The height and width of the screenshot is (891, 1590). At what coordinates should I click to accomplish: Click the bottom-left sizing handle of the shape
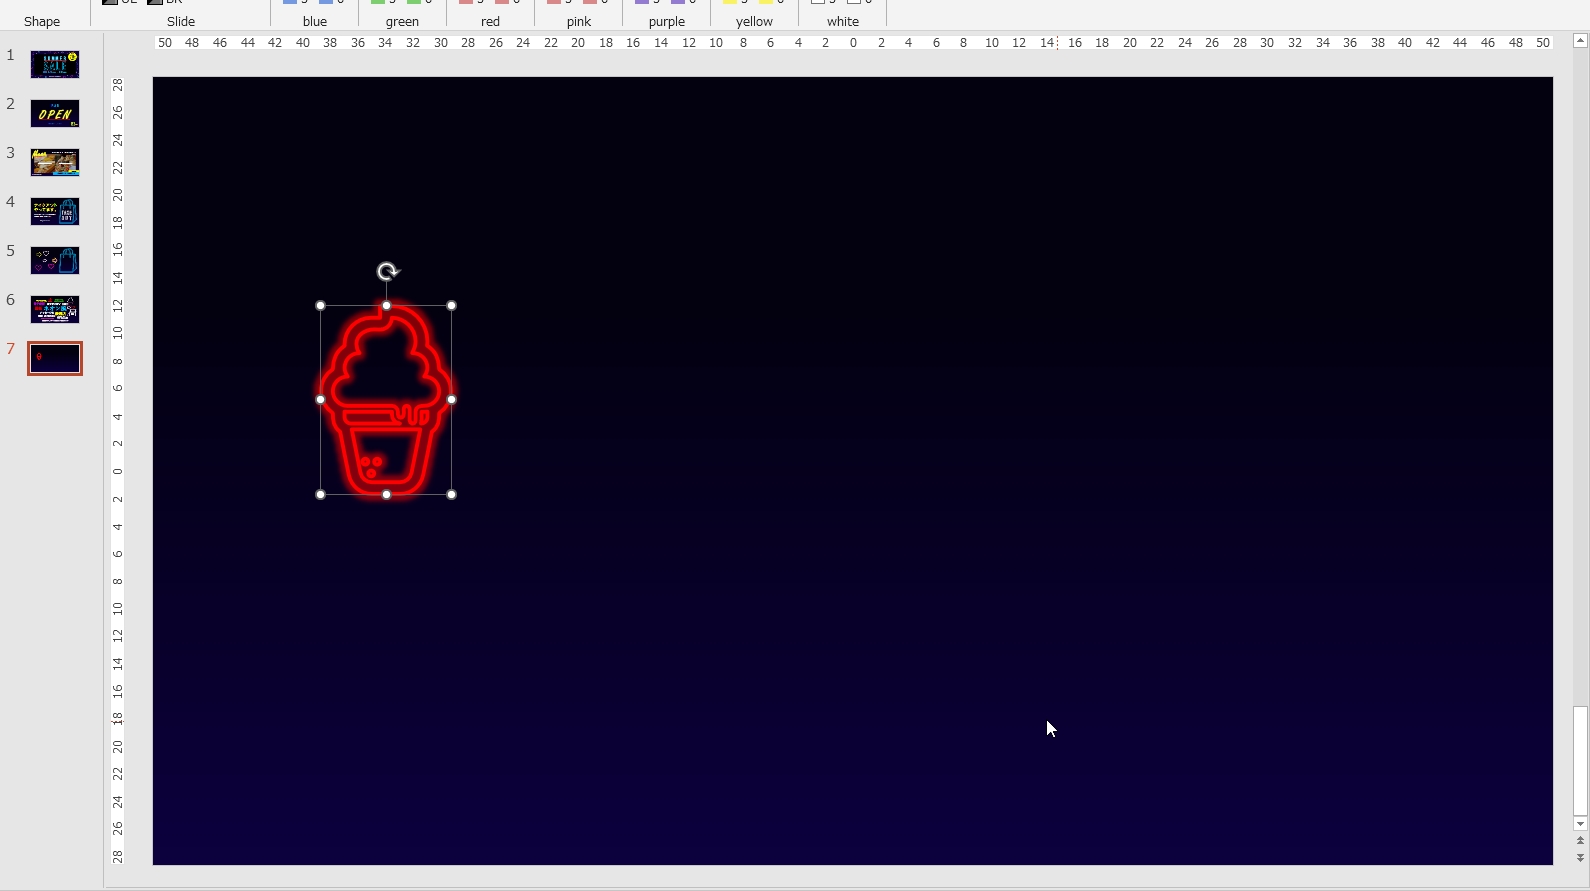[320, 495]
